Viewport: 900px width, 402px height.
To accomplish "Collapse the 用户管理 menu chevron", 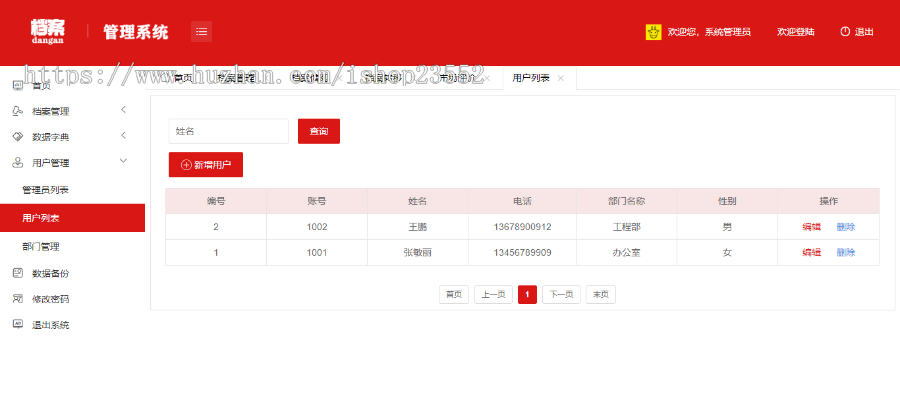I will pyautogui.click(x=123, y=162).
